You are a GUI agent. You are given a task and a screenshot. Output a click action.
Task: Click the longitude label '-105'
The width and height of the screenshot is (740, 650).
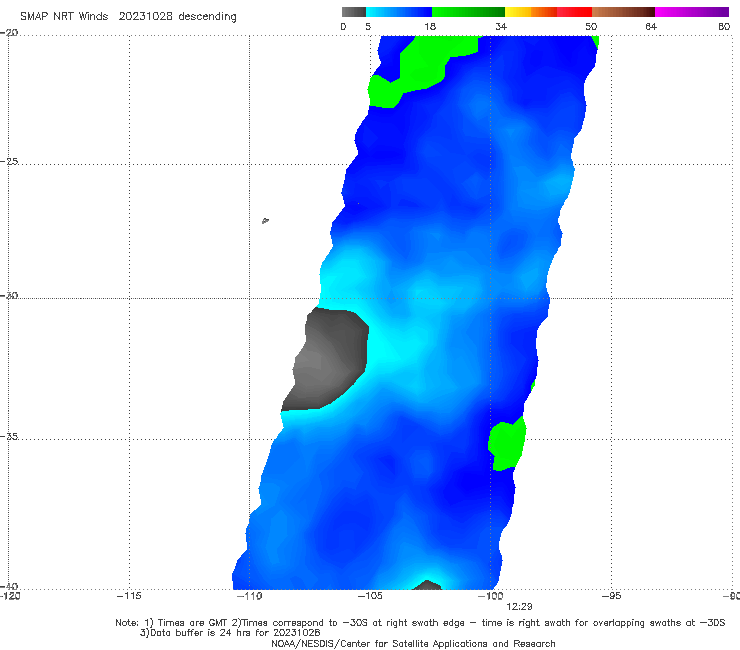(x=370, y=596)
